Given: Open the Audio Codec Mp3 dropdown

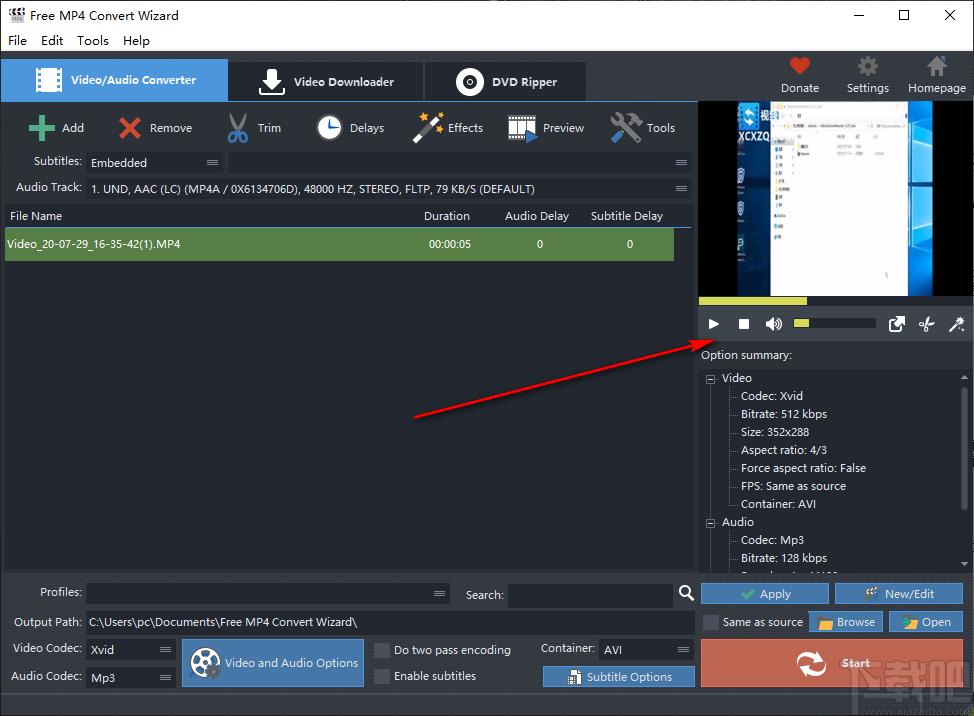Looking at the screenshot, I should tap(131, 677).
